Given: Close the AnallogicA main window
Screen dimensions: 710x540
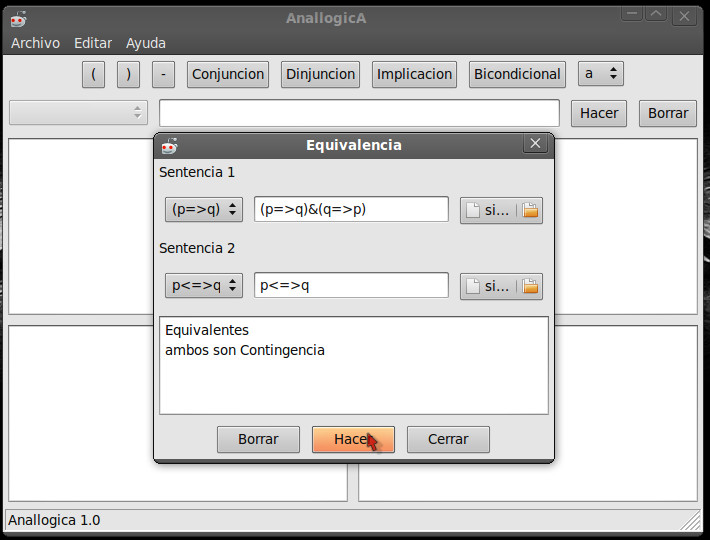Looking at the screenshot, I should click(684, 16).
